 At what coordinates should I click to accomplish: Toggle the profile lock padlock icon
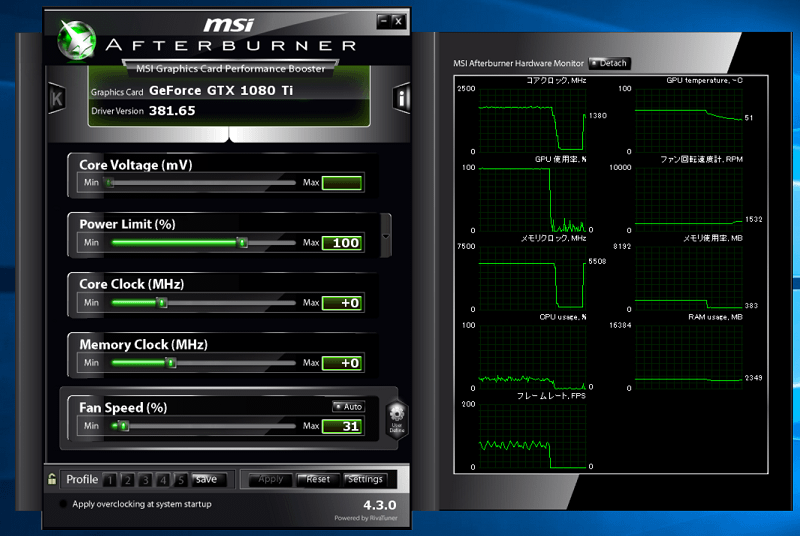point(52,479)
